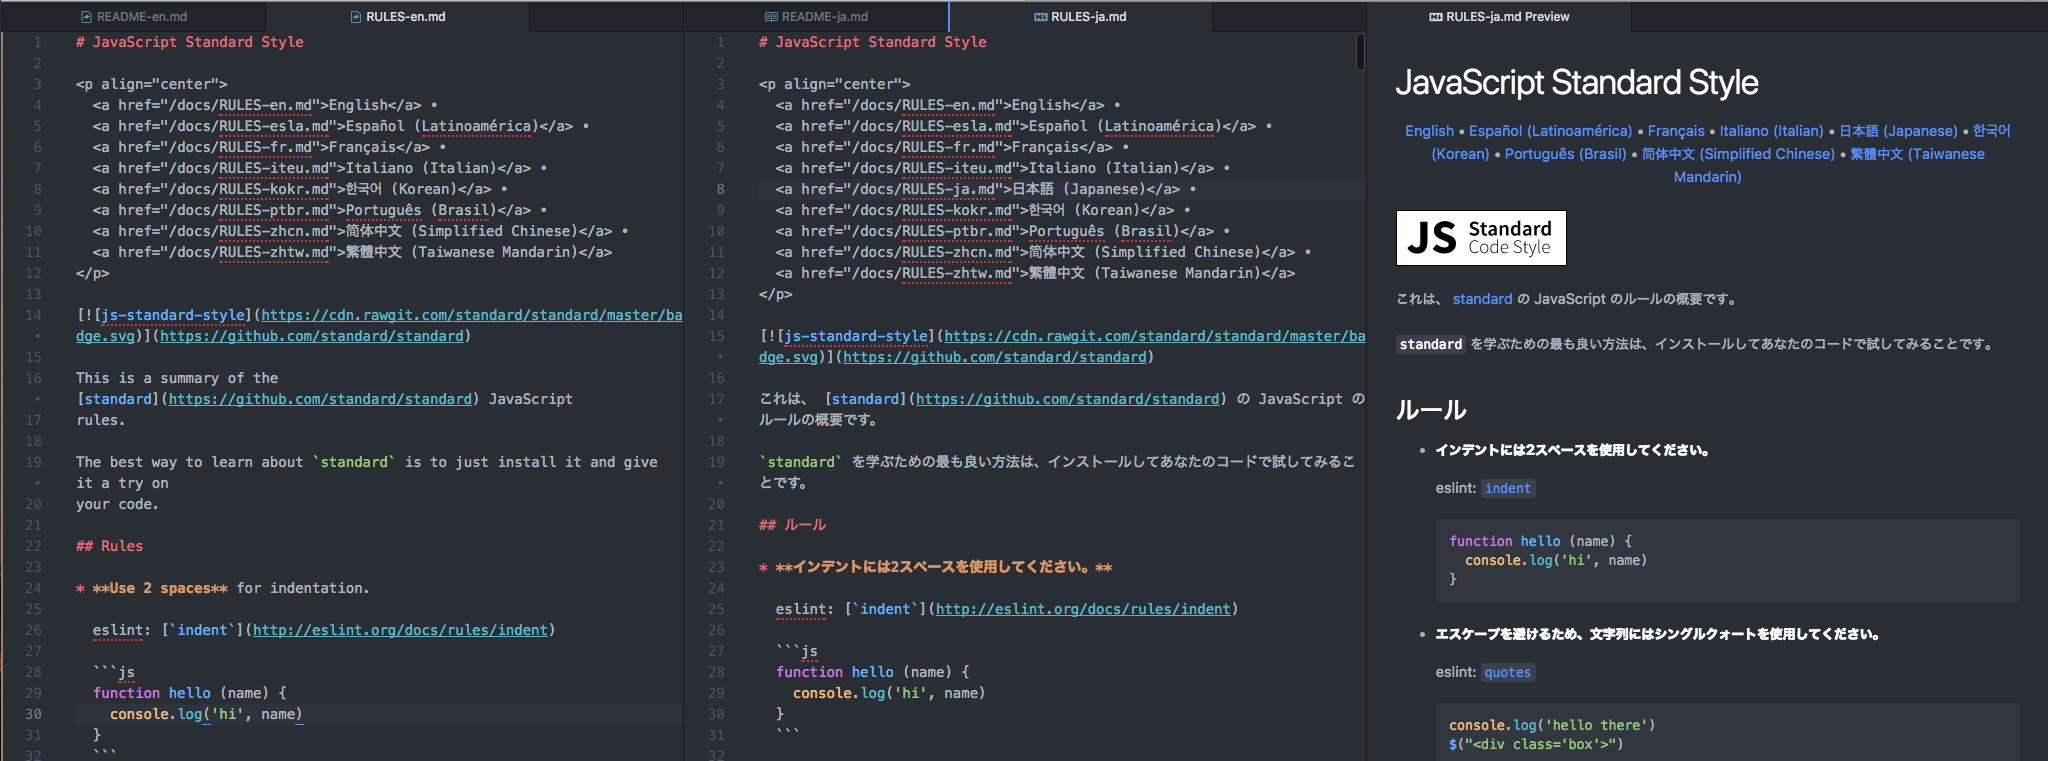Switch to the RULES-en.md tab
The height and width of the screenshot is (761, 2048).
[x=398, y=16]
